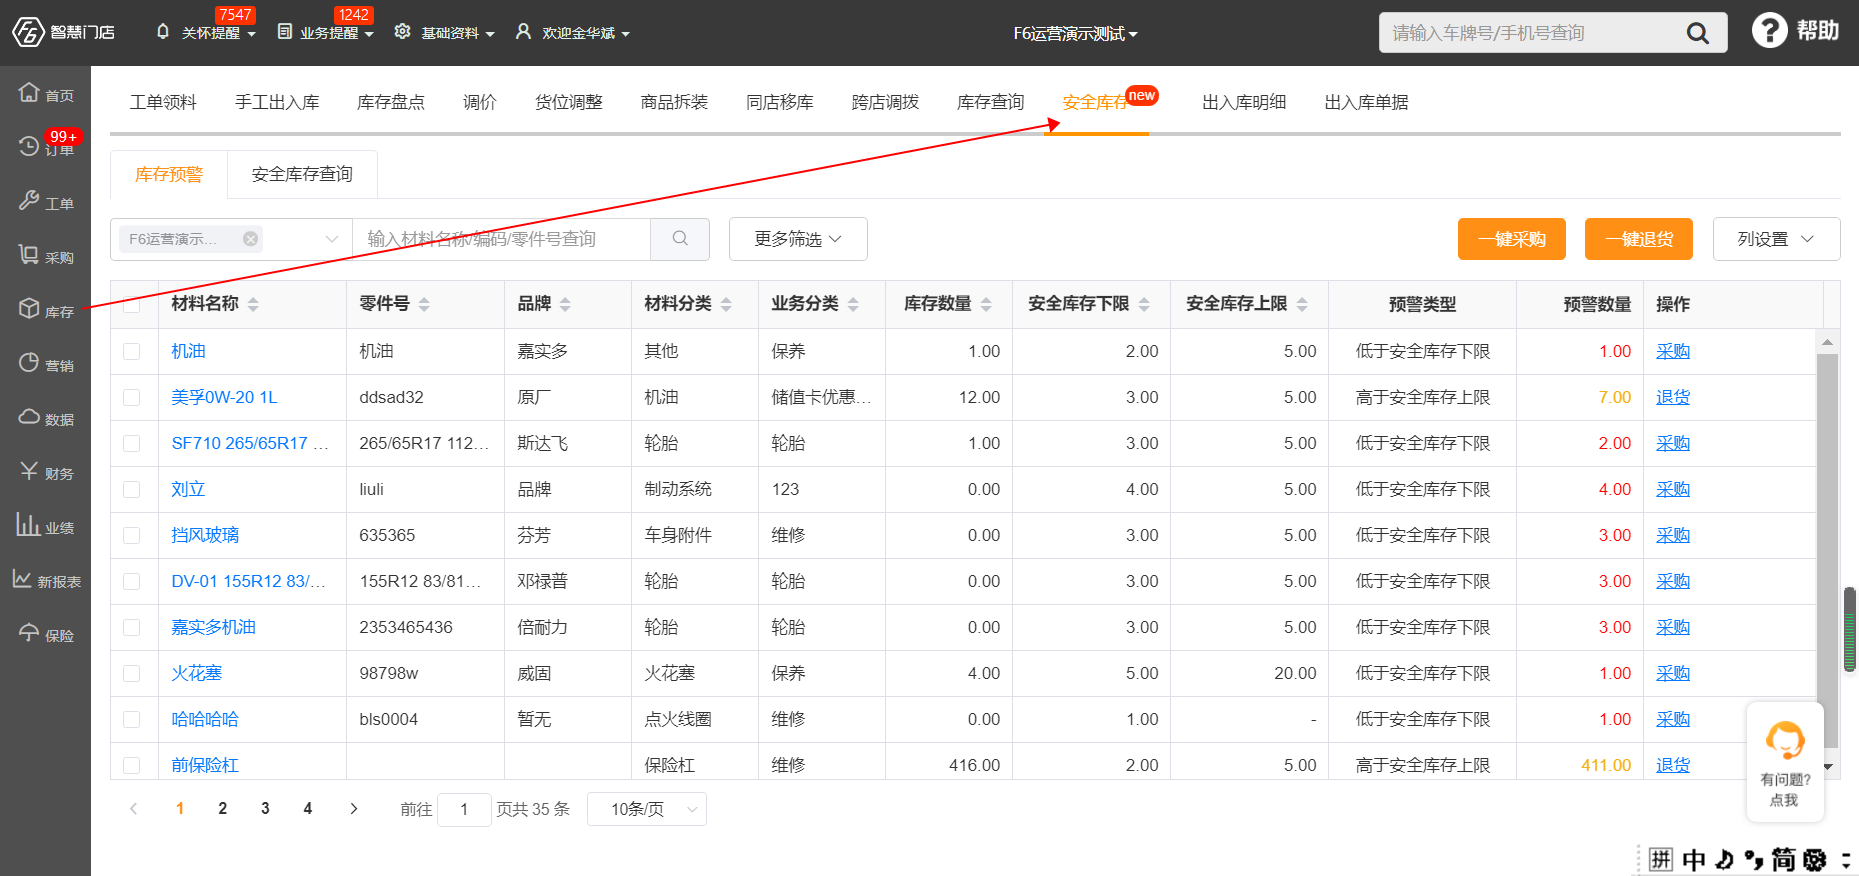Click the 输入材料名称 search field
Viewport: 1859px width, 876px height.
[x=502, y=239]
